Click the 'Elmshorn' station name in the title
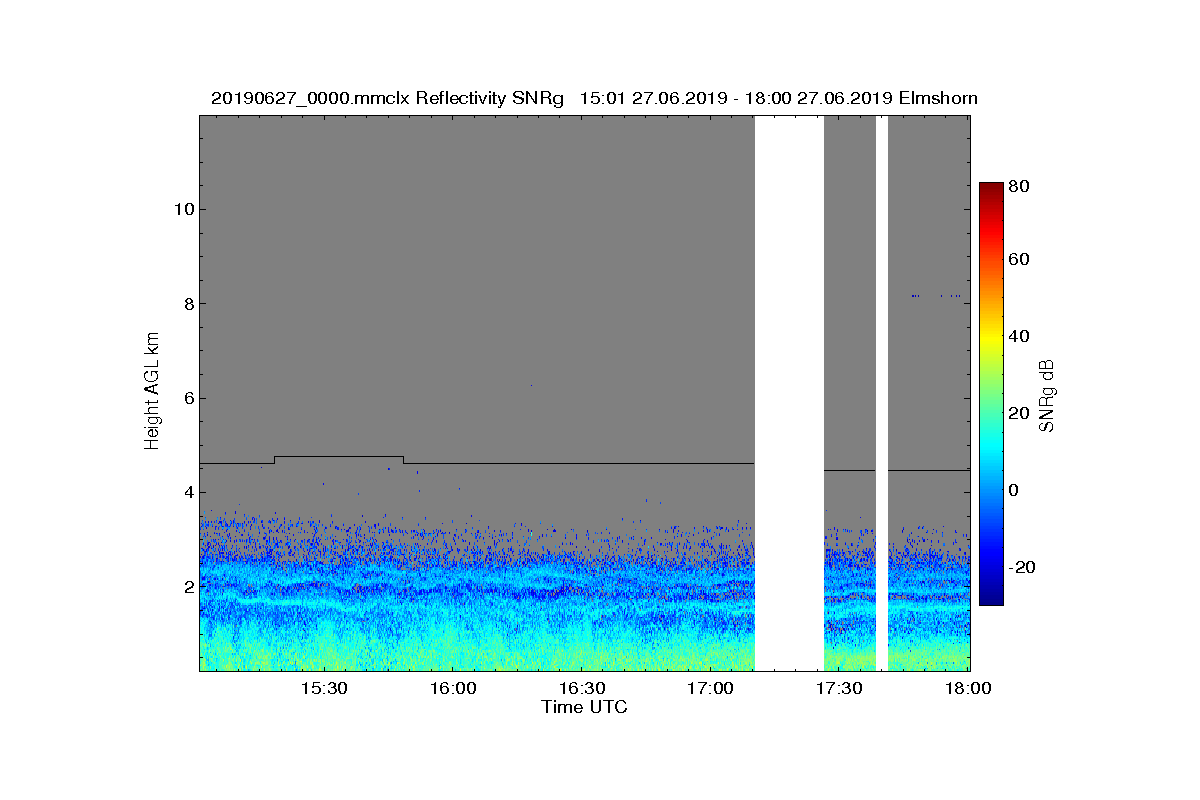The width and height of the screenshot is (1200, 800). 938,98
